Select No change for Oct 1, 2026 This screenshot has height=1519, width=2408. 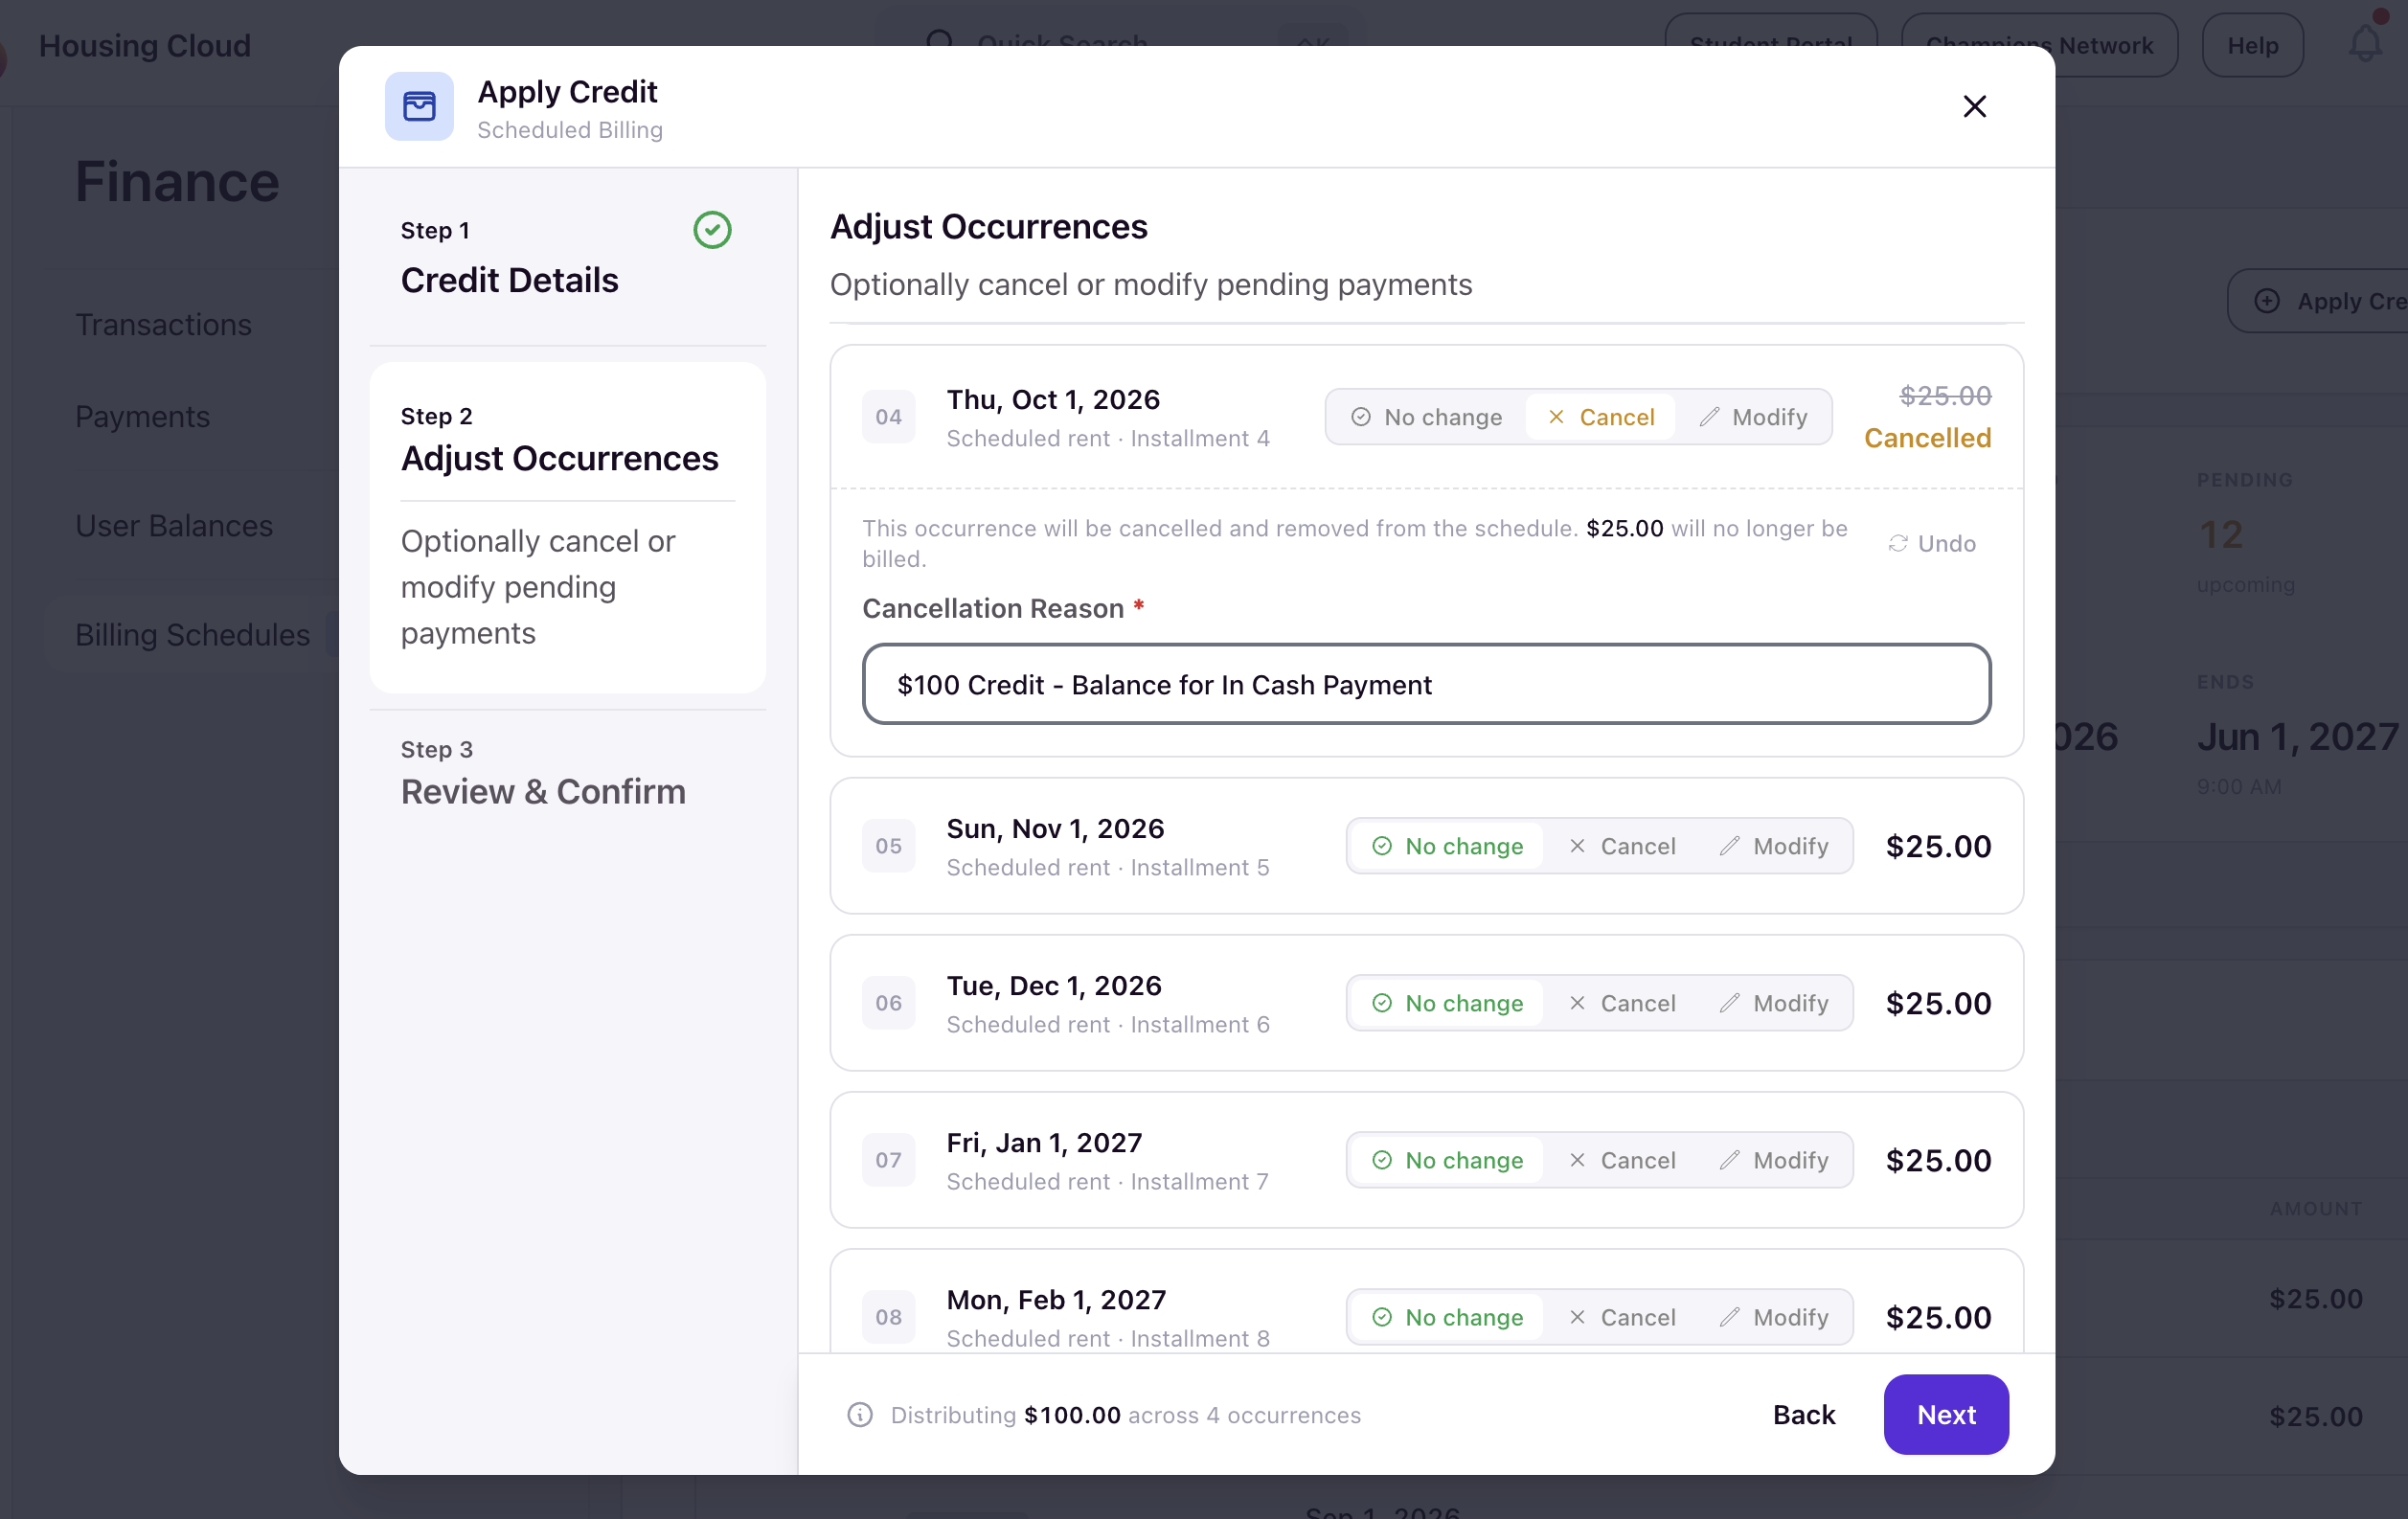[x=1426, y=417]
